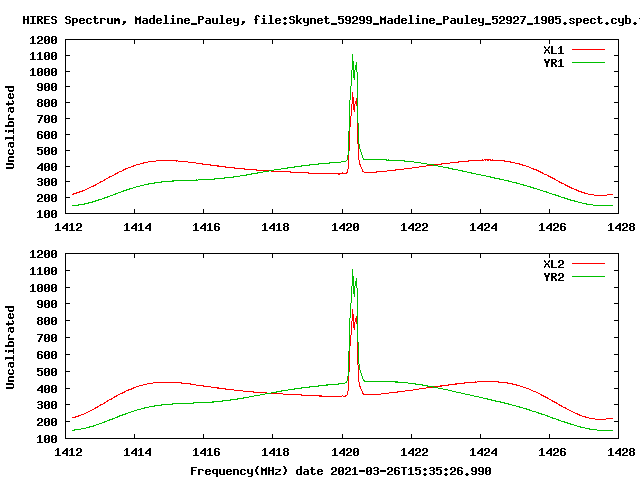Click the 1000 tick on the lower plot

tap(43, 288)
